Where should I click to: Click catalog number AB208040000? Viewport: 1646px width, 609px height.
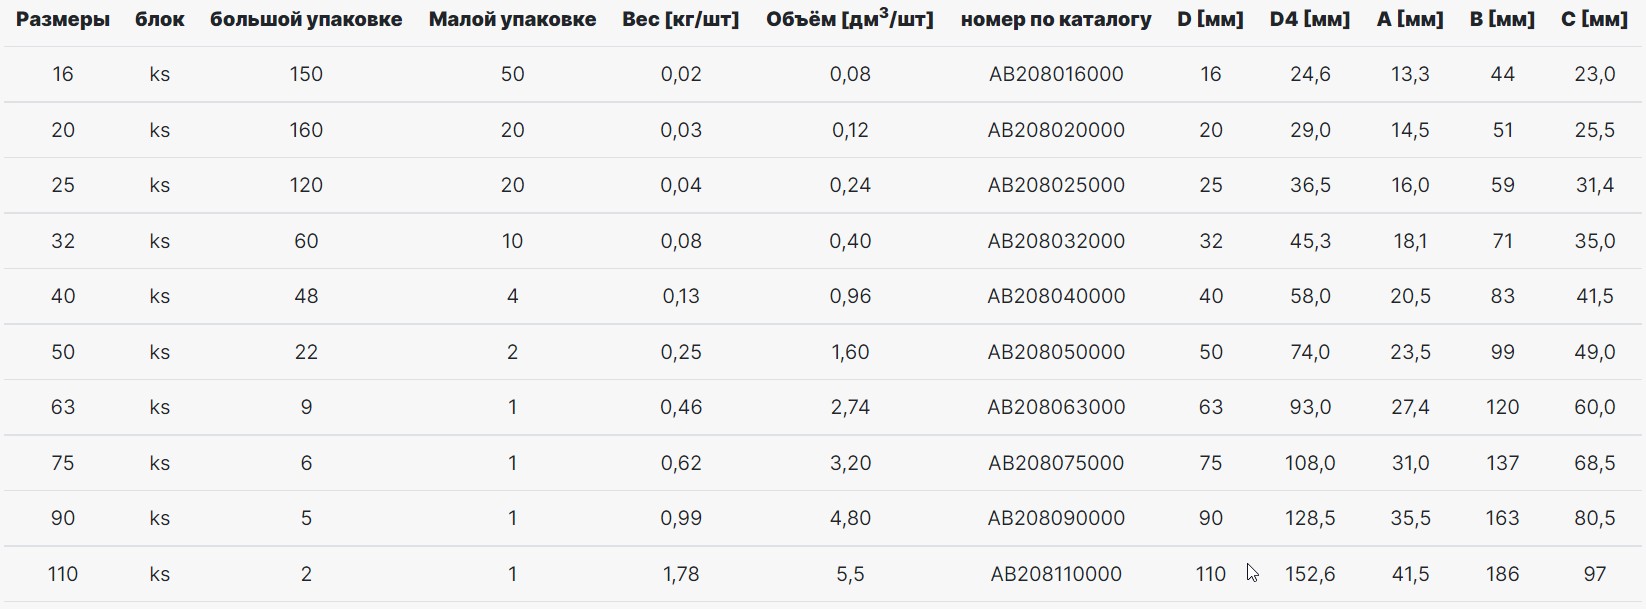[1056, 296]
